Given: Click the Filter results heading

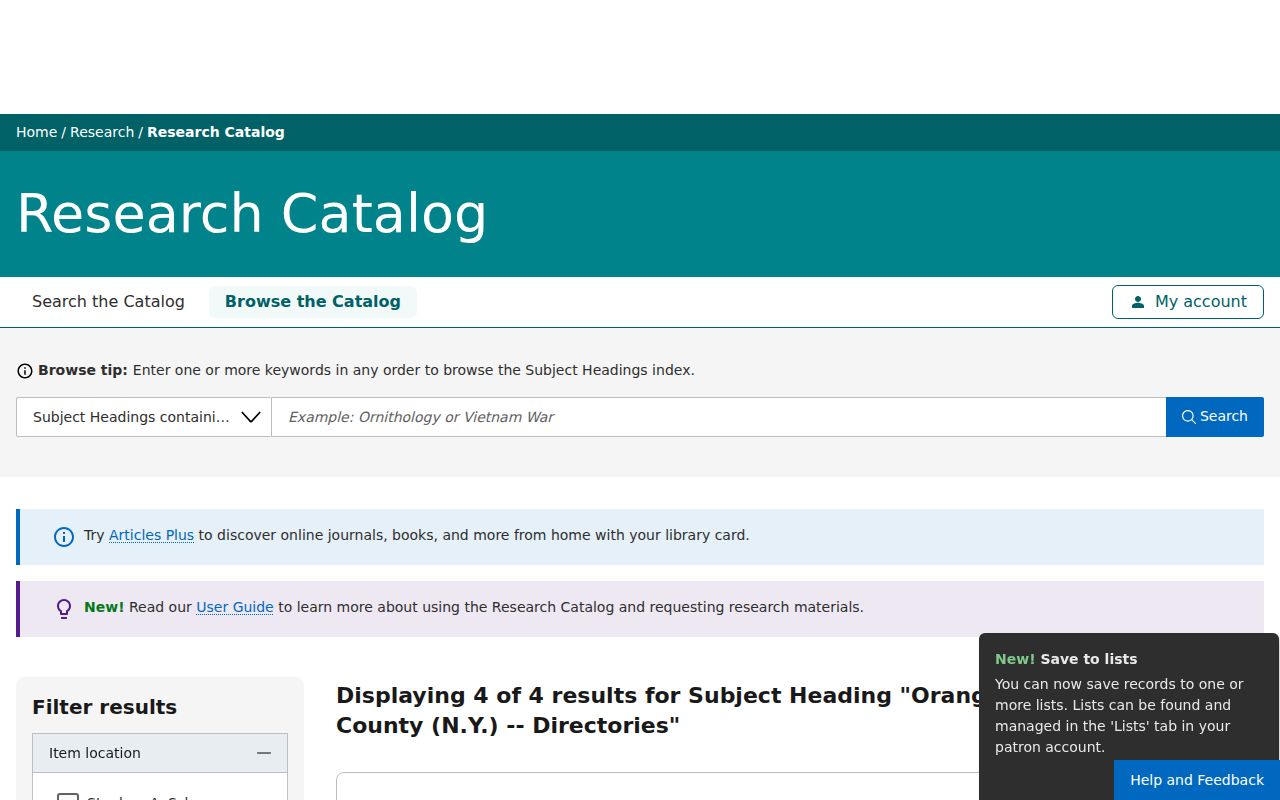Looking at the screenshot, I should 105,707.
